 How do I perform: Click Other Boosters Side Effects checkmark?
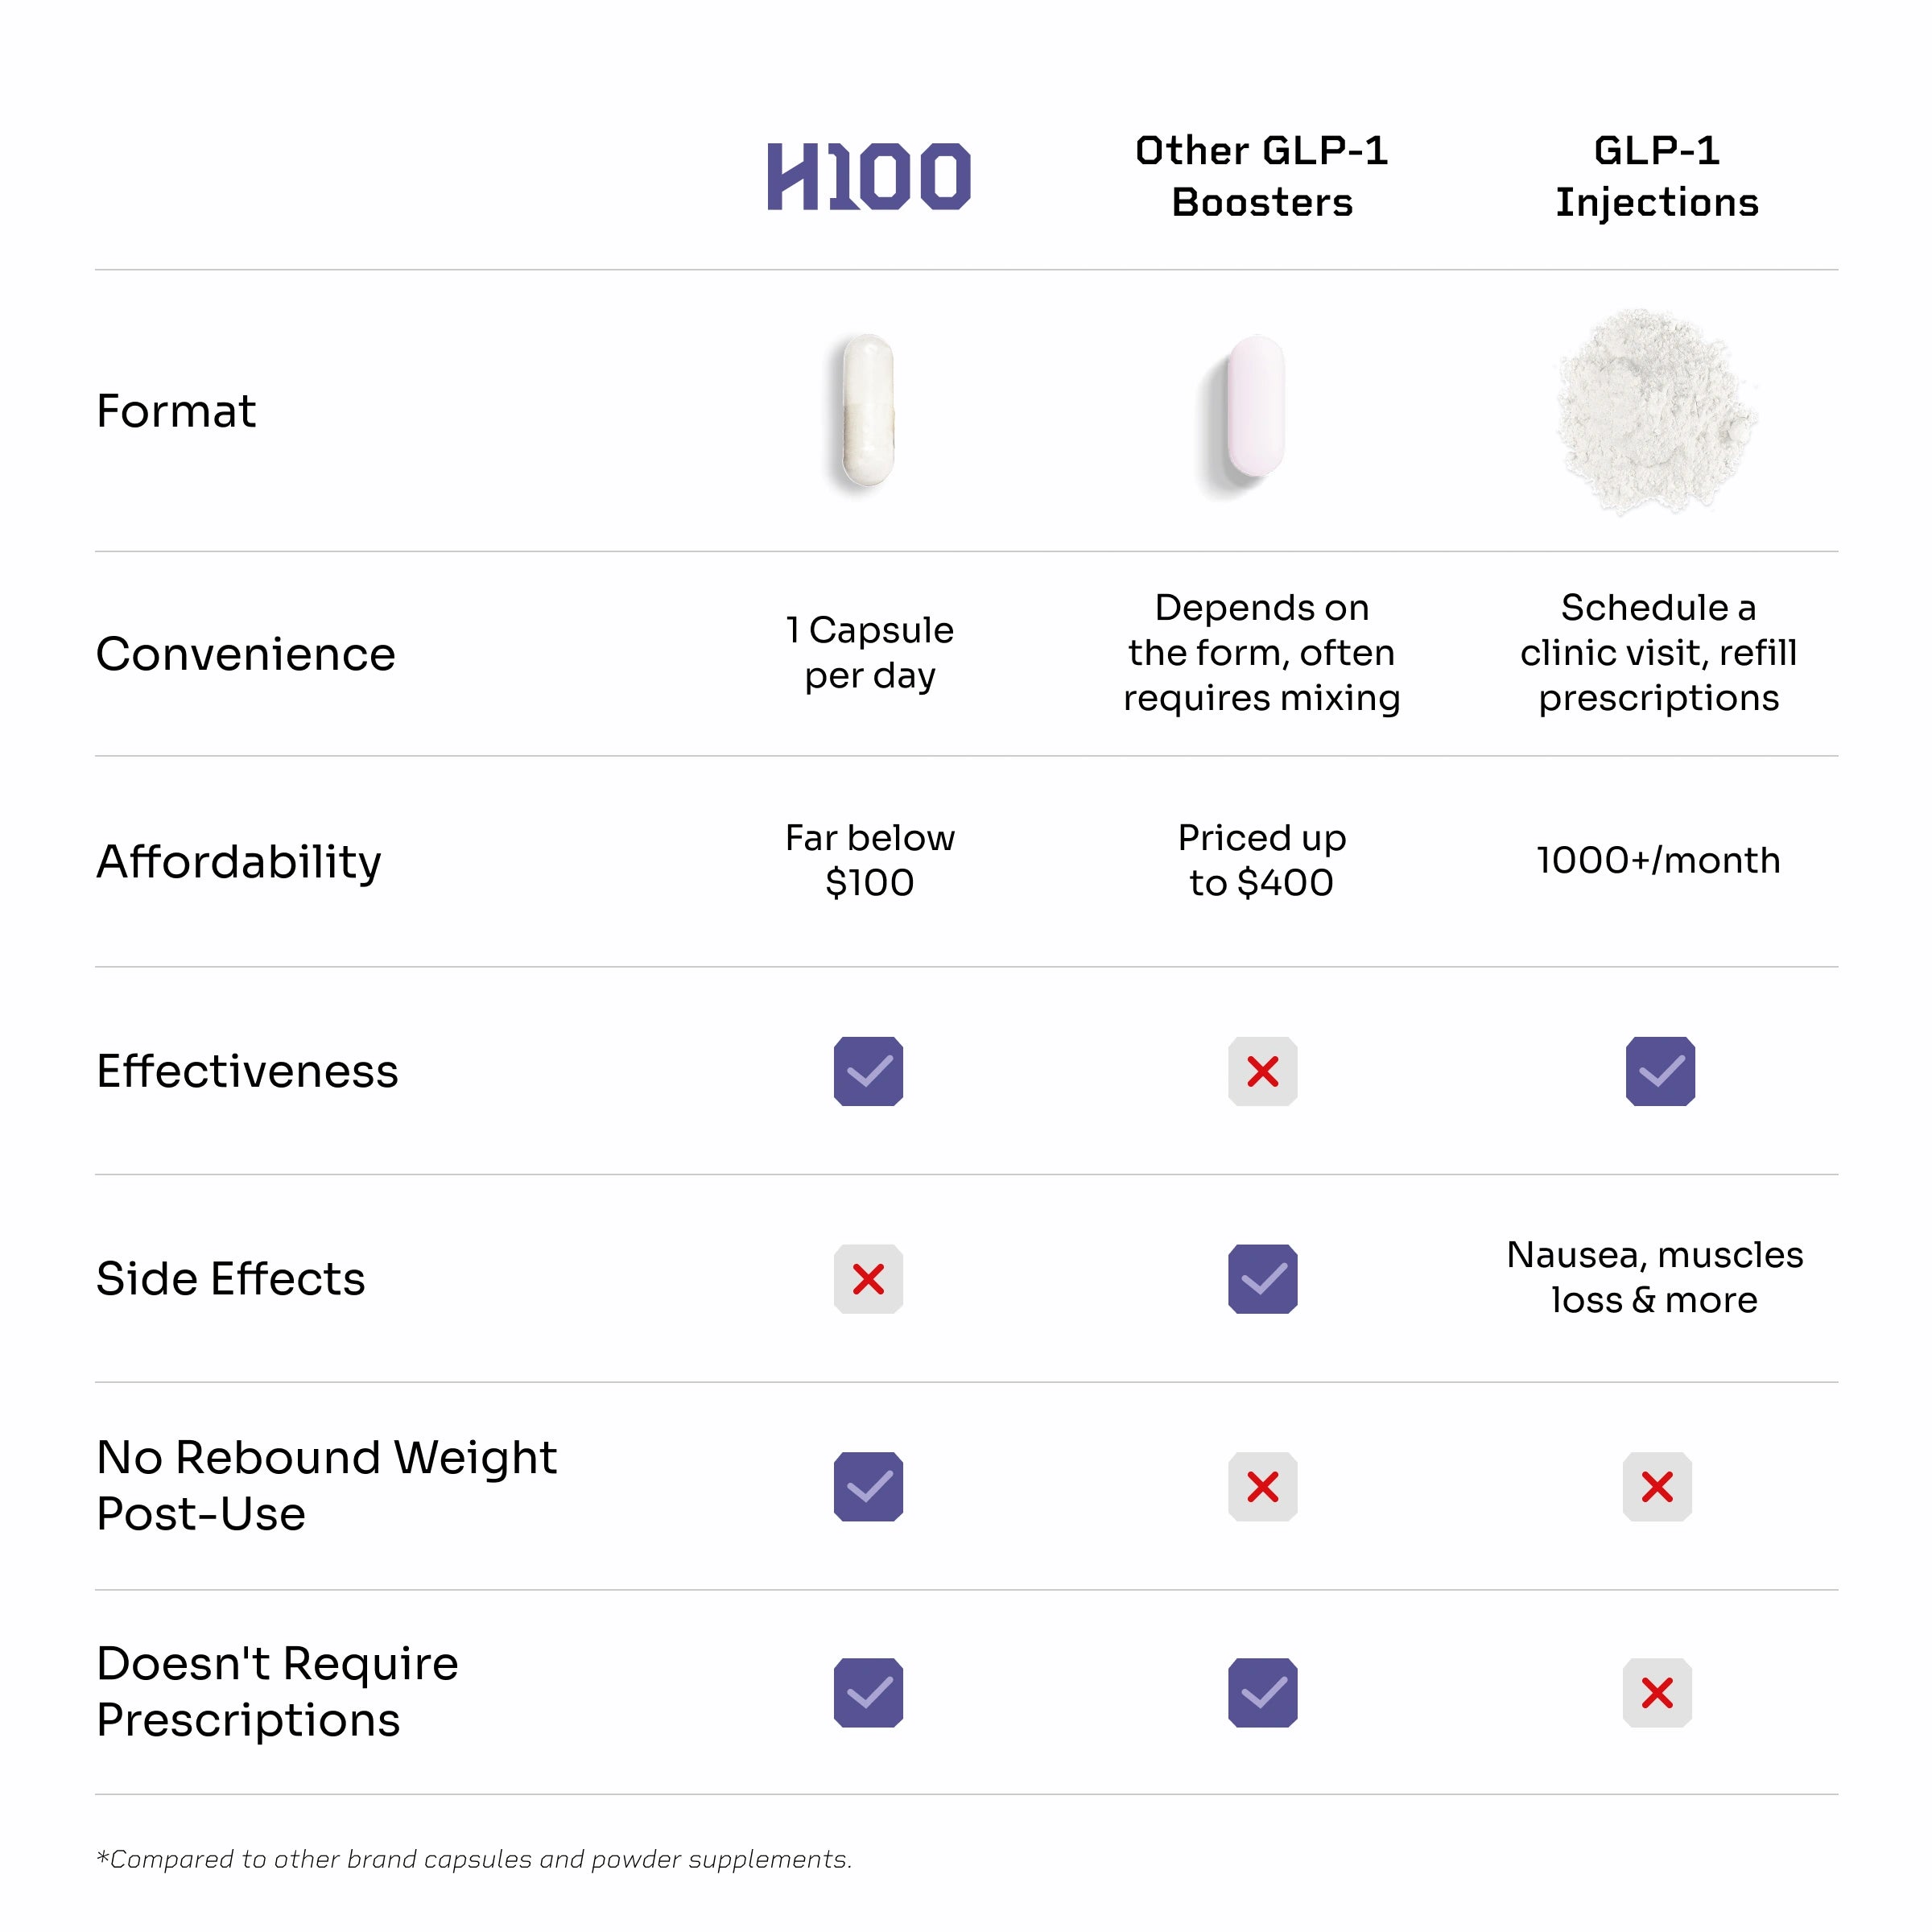coord(1262,1278)
